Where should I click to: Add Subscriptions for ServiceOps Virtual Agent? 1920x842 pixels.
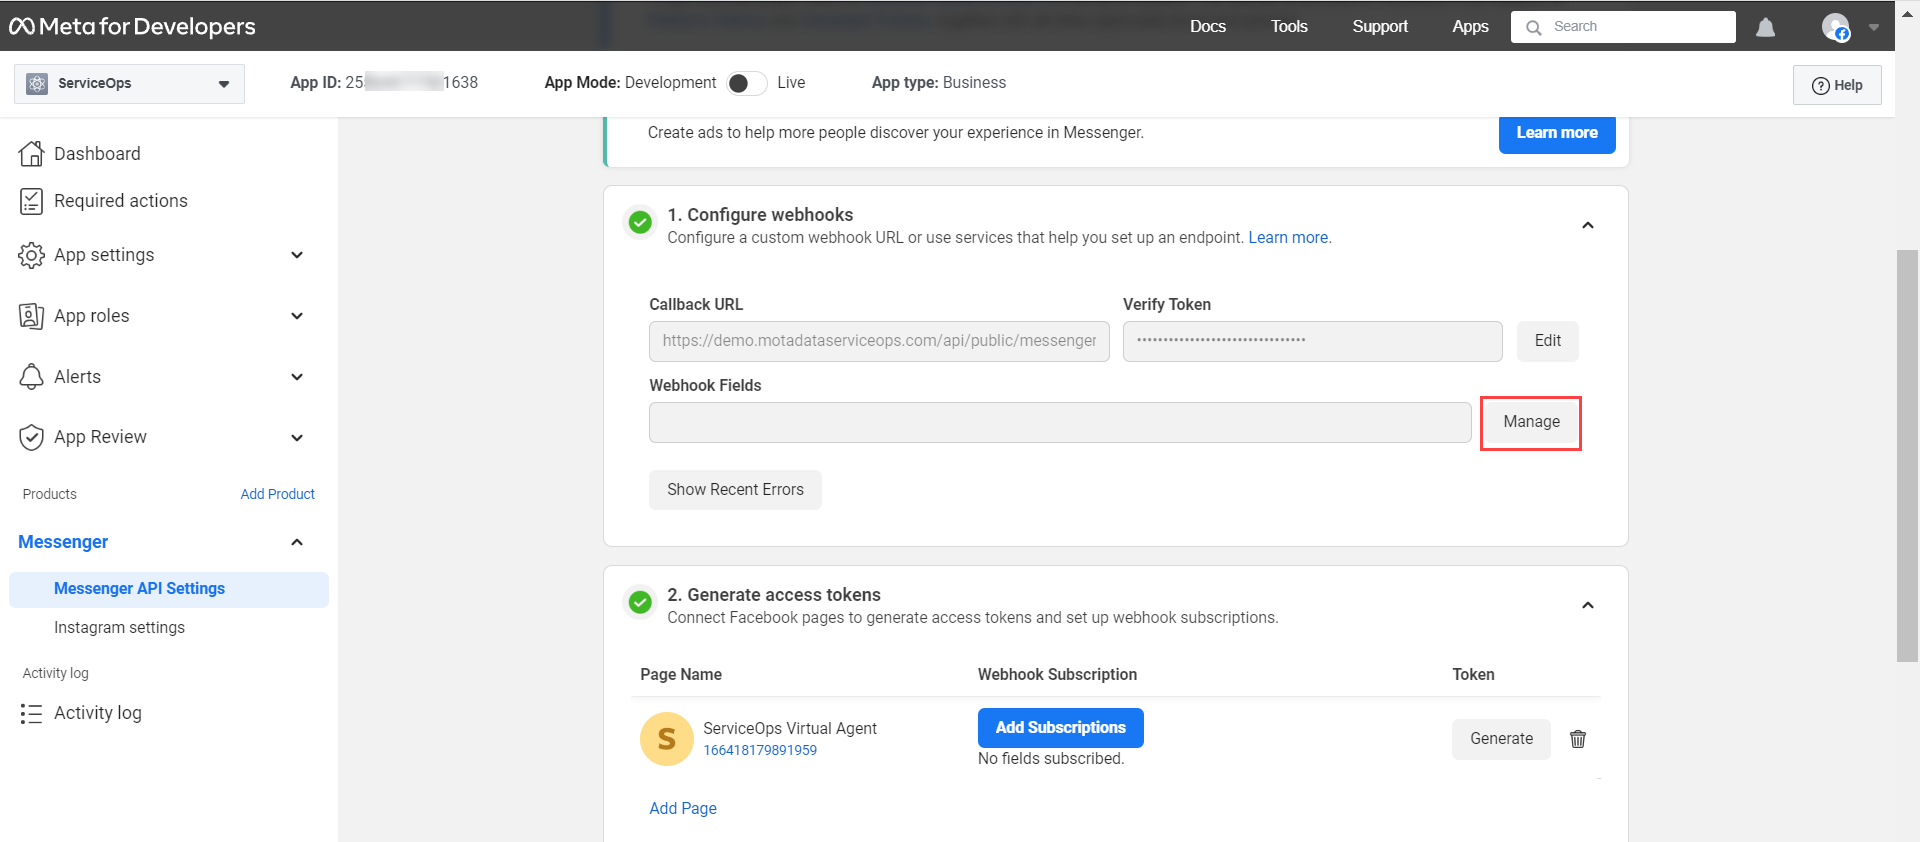[1060, 728]
